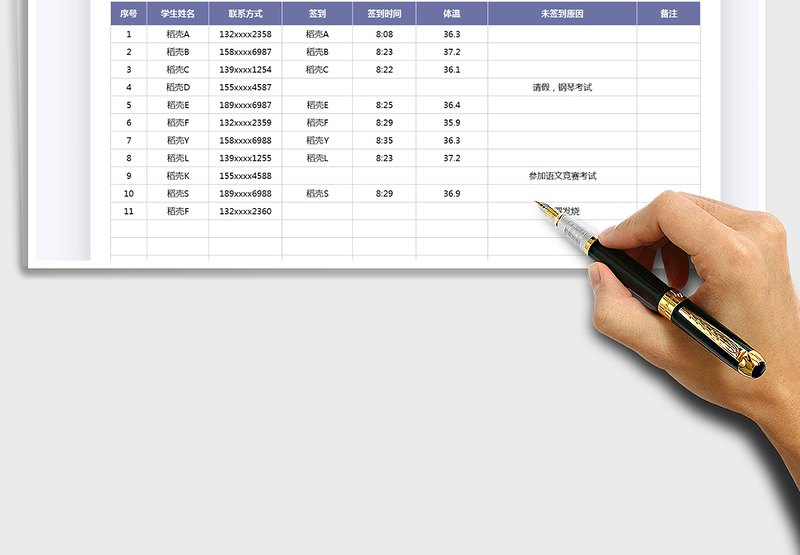Select the temperature cell showing 36.4

[451, 105]
